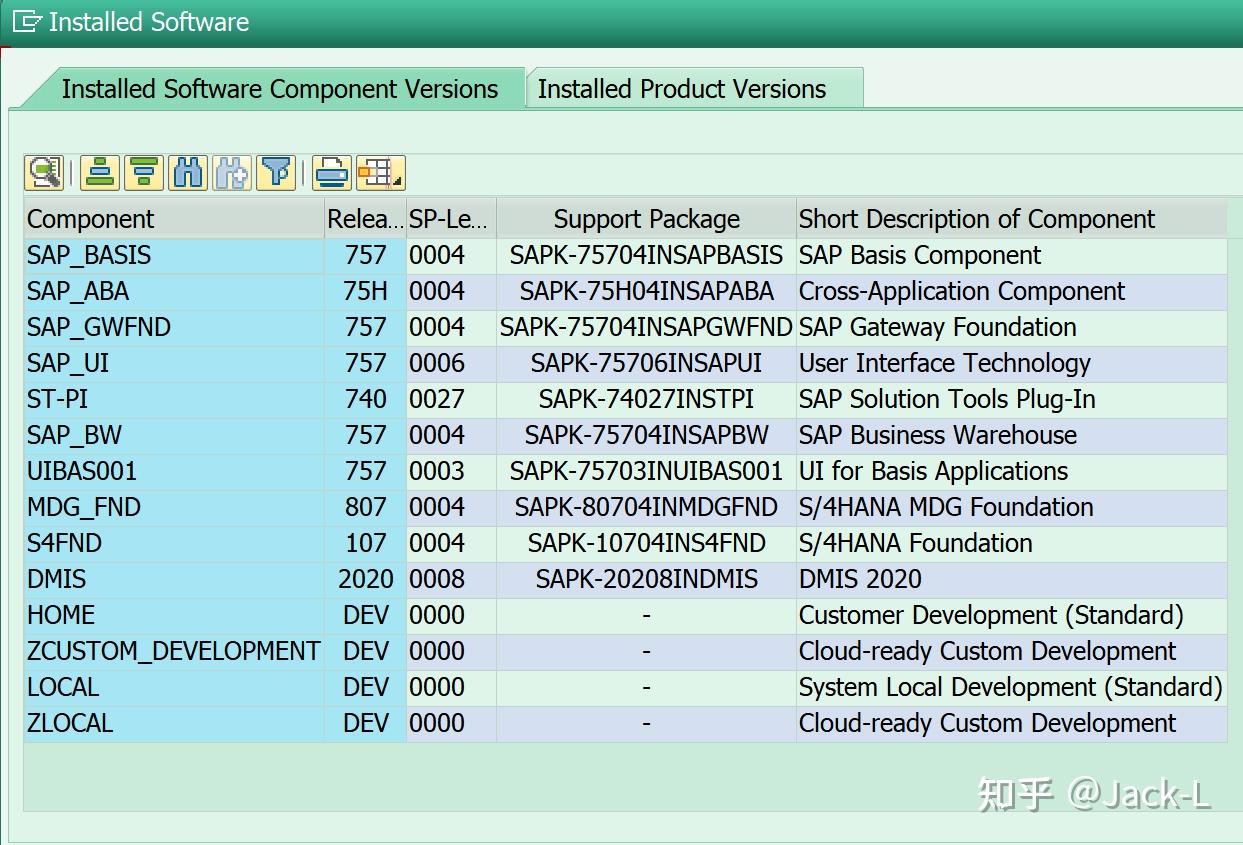
Task: Click the S4FND component cell
Action: coord(174,543)
